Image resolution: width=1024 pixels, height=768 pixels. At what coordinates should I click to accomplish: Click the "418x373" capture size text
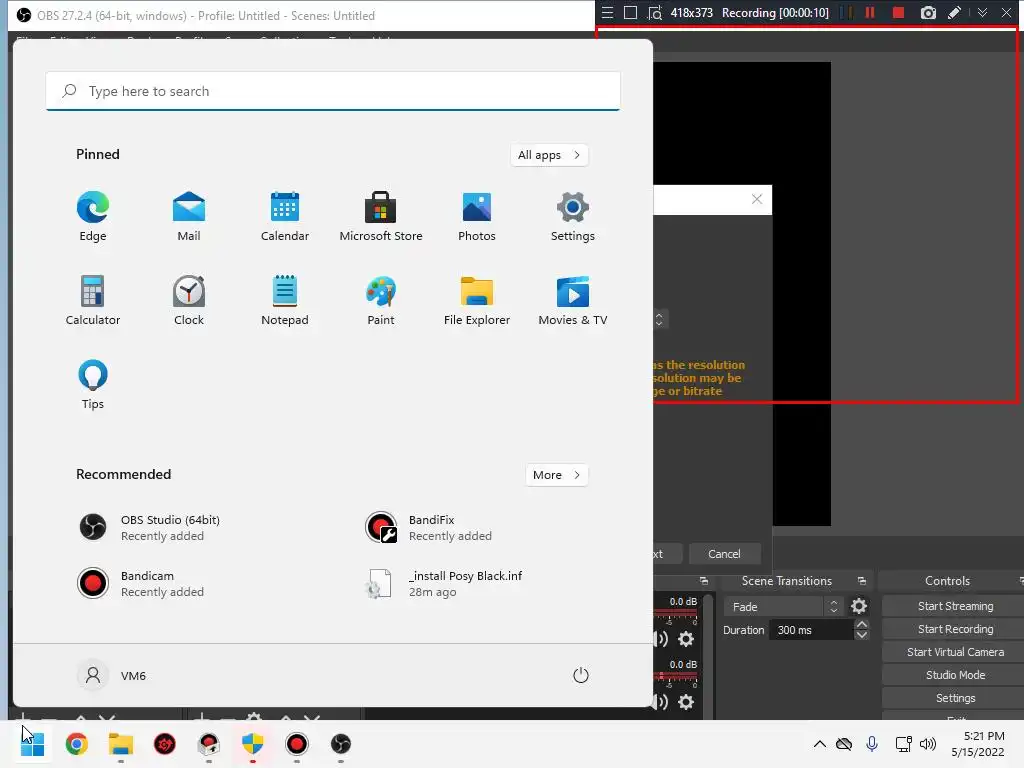click(692, 12)
